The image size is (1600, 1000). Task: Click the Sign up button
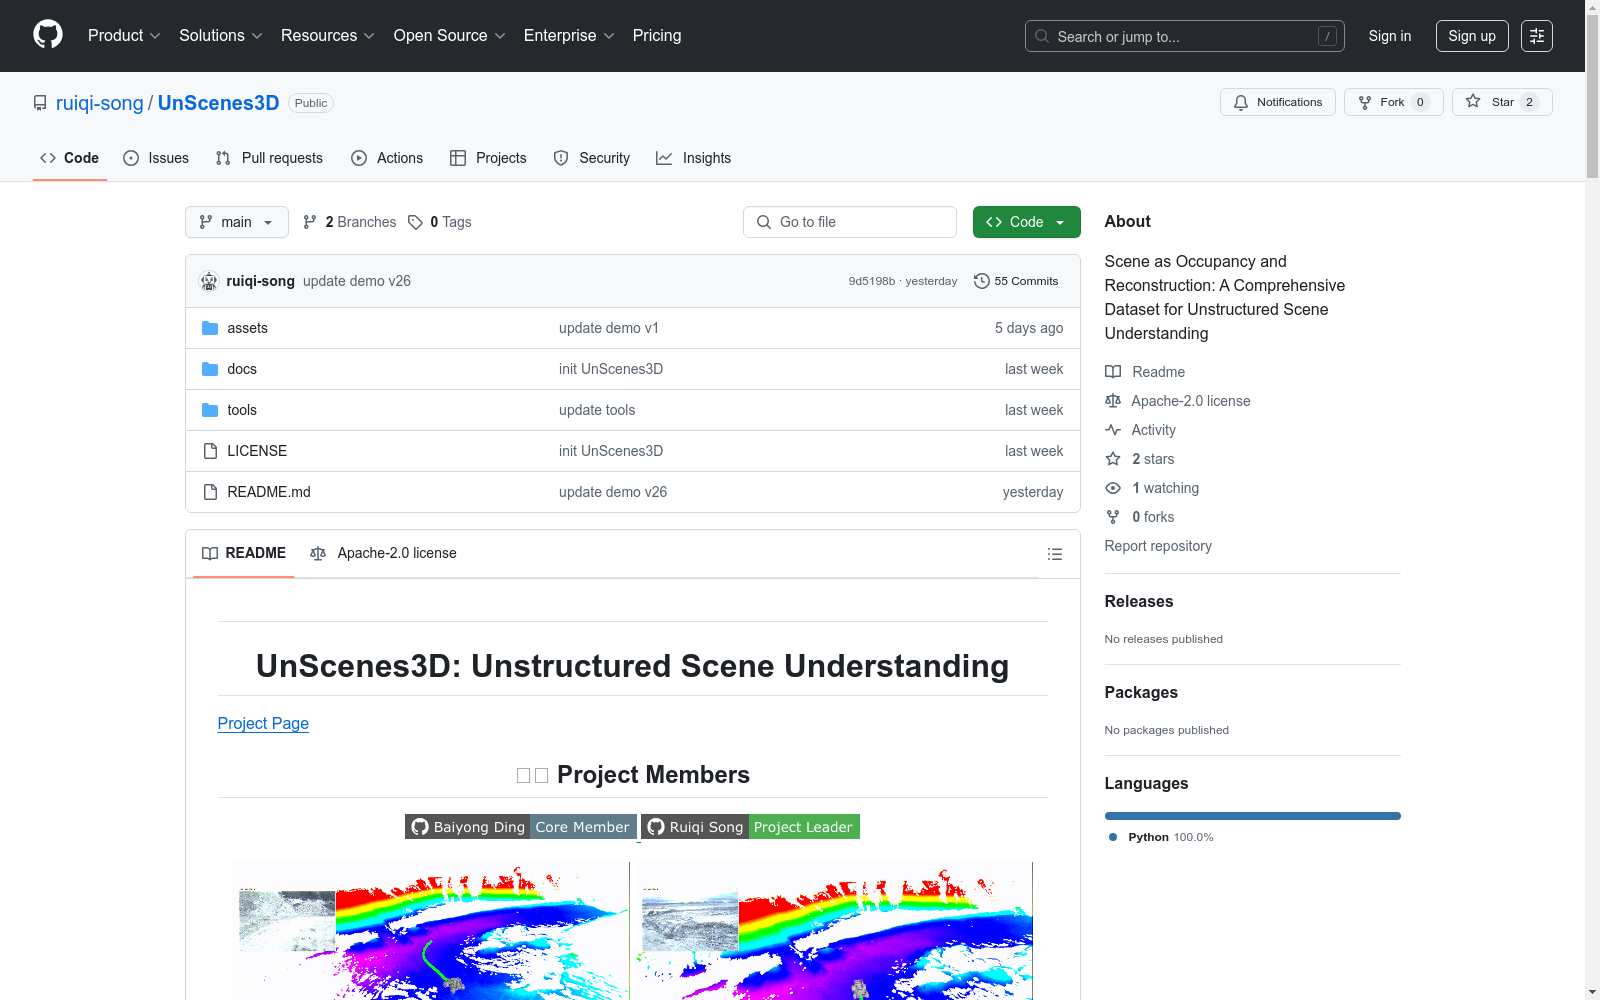(x=1471, y=36)
